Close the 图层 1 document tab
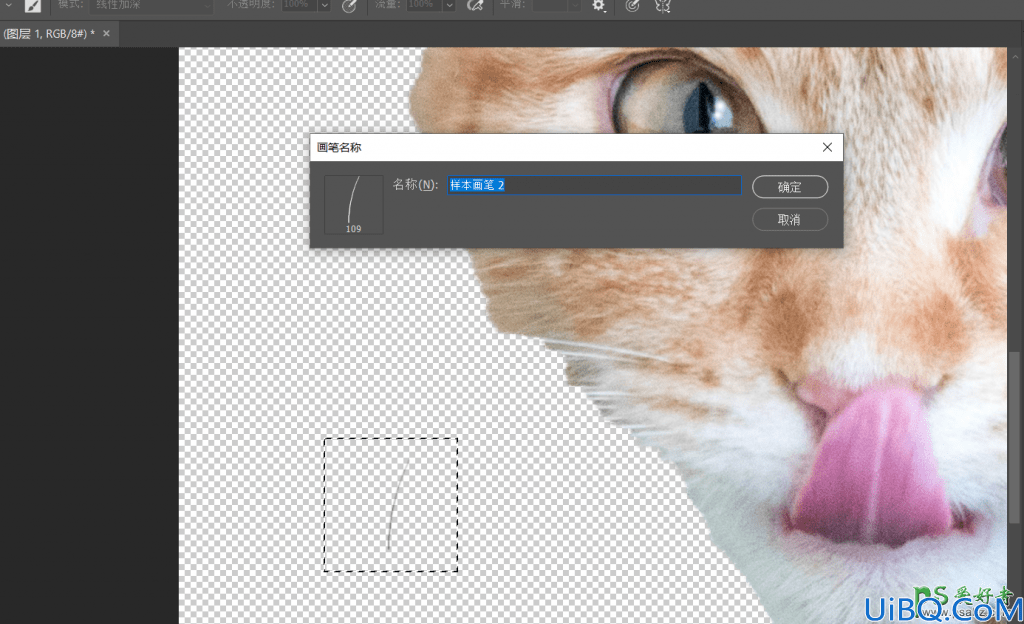The image size is (1024, 624). pos(106,33)
